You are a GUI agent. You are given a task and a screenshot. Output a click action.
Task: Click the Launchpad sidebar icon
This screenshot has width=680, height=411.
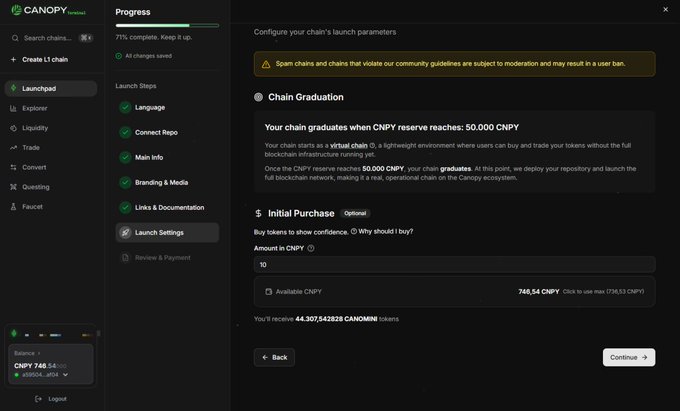pyautogui.click(x=13, y=88)
